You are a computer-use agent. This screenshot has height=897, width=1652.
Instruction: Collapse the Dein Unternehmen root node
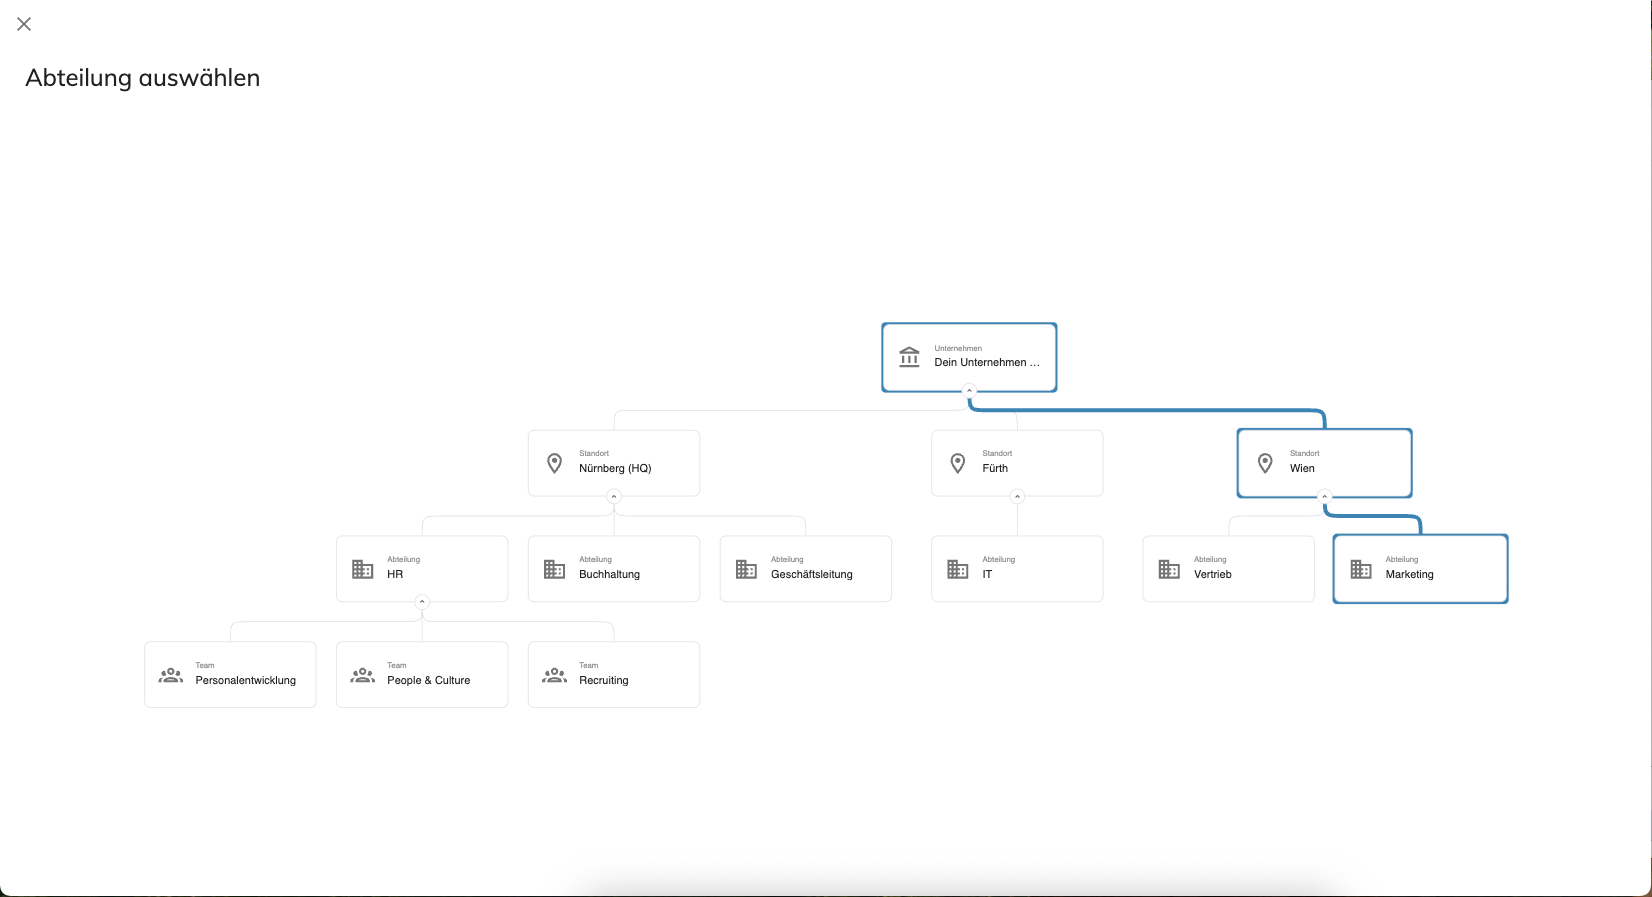tap(969, 391)
